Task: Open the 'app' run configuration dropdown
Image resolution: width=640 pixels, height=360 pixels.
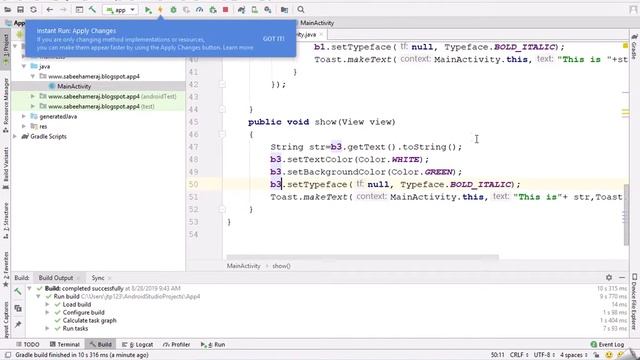Action: pyautogui.click(x=120, y=10)
